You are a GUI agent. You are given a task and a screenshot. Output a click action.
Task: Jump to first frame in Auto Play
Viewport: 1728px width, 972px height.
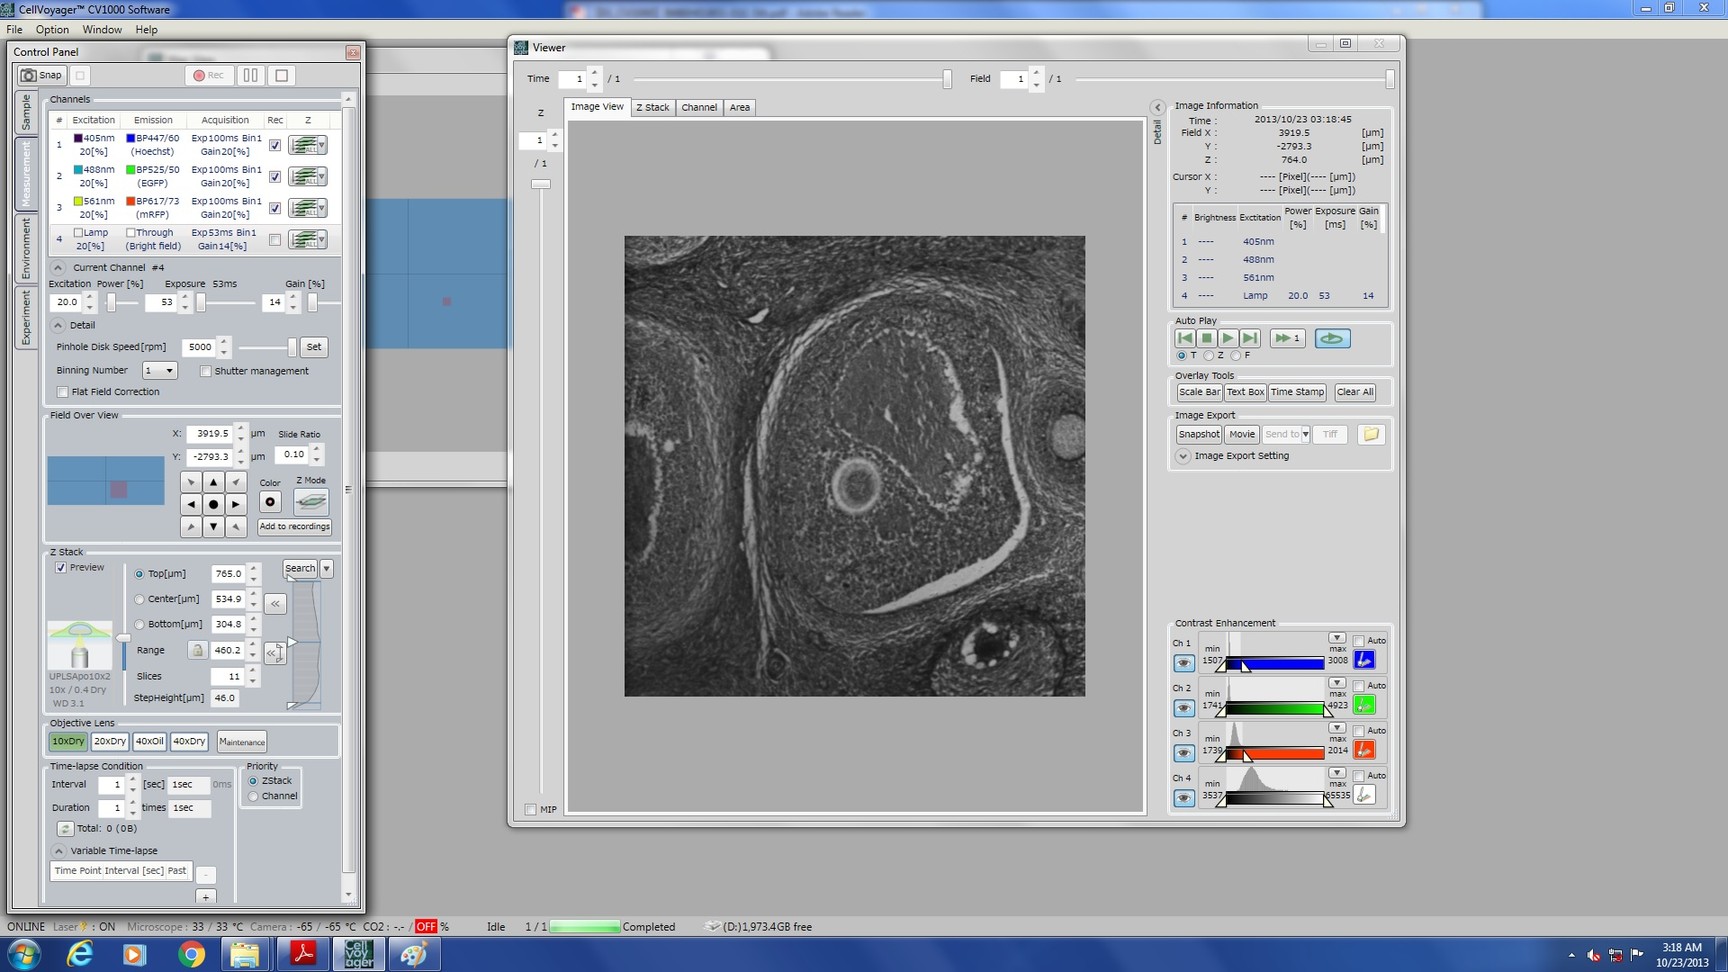[1185, 338]
